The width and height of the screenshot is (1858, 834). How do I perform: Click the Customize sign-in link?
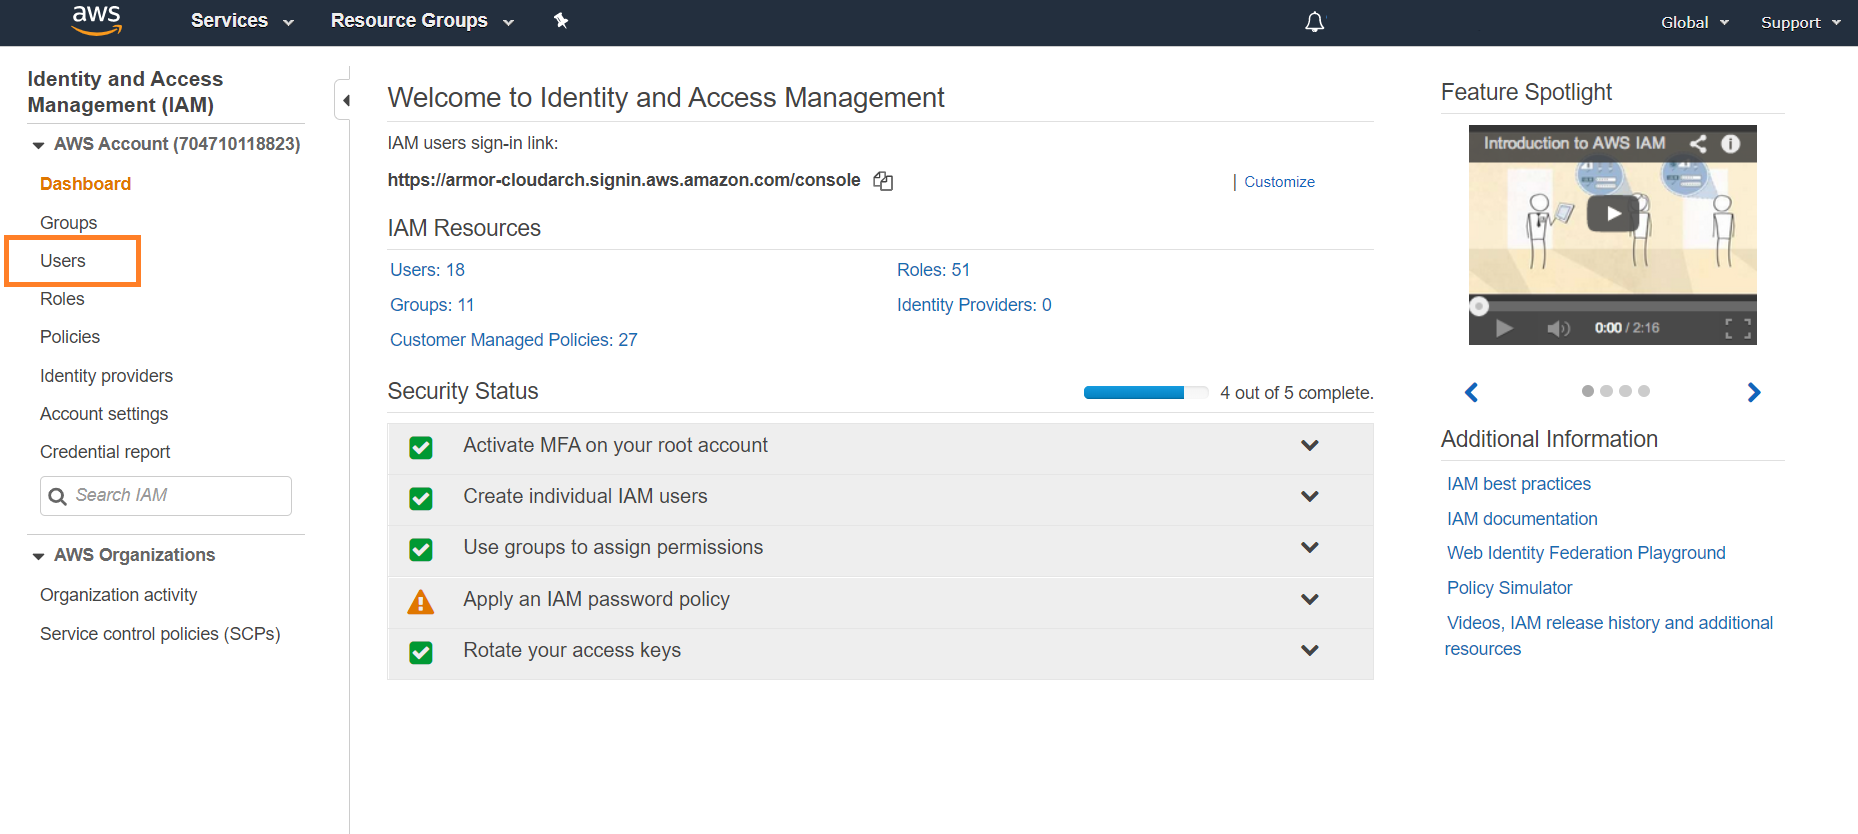click(x=1279, y=182)
